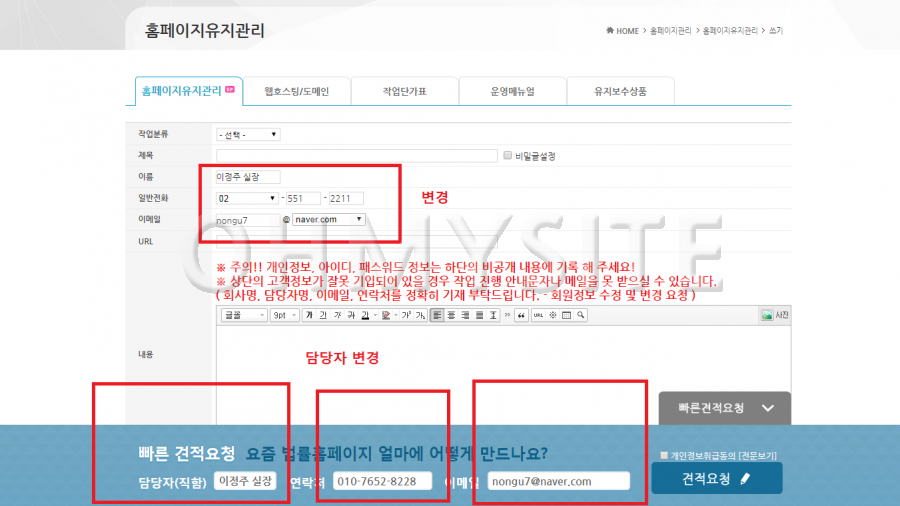The width and height of the screenshot is (900, 506).
Task: Insert a table from editor toolbar
Action: [x=566, y=315]
